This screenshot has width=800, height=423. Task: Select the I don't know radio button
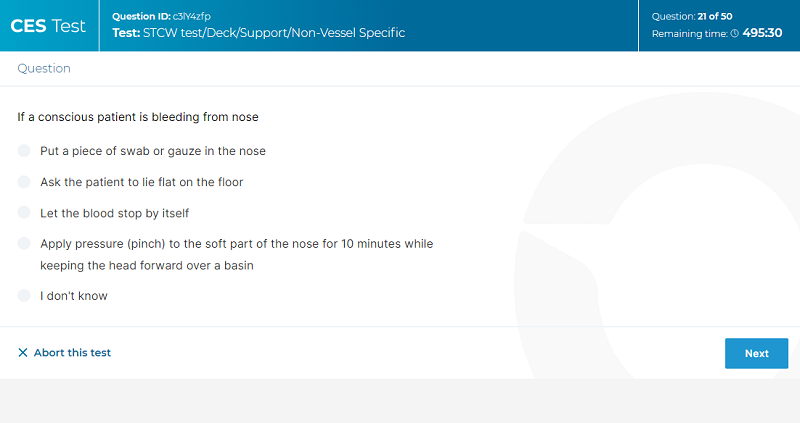point(24,295)
